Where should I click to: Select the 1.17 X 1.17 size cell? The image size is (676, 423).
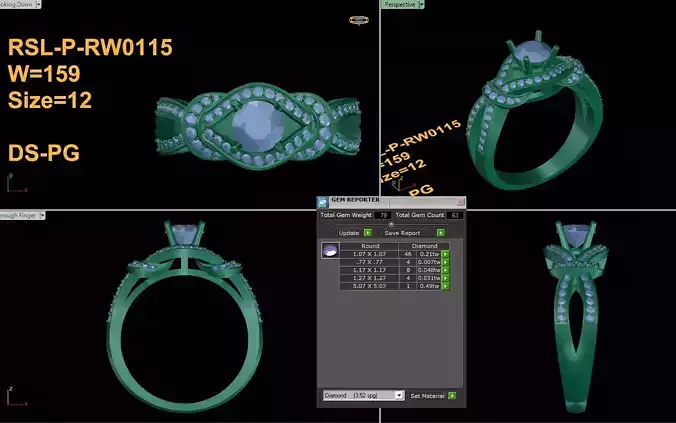pyautogui.click(x=369, y=270)
